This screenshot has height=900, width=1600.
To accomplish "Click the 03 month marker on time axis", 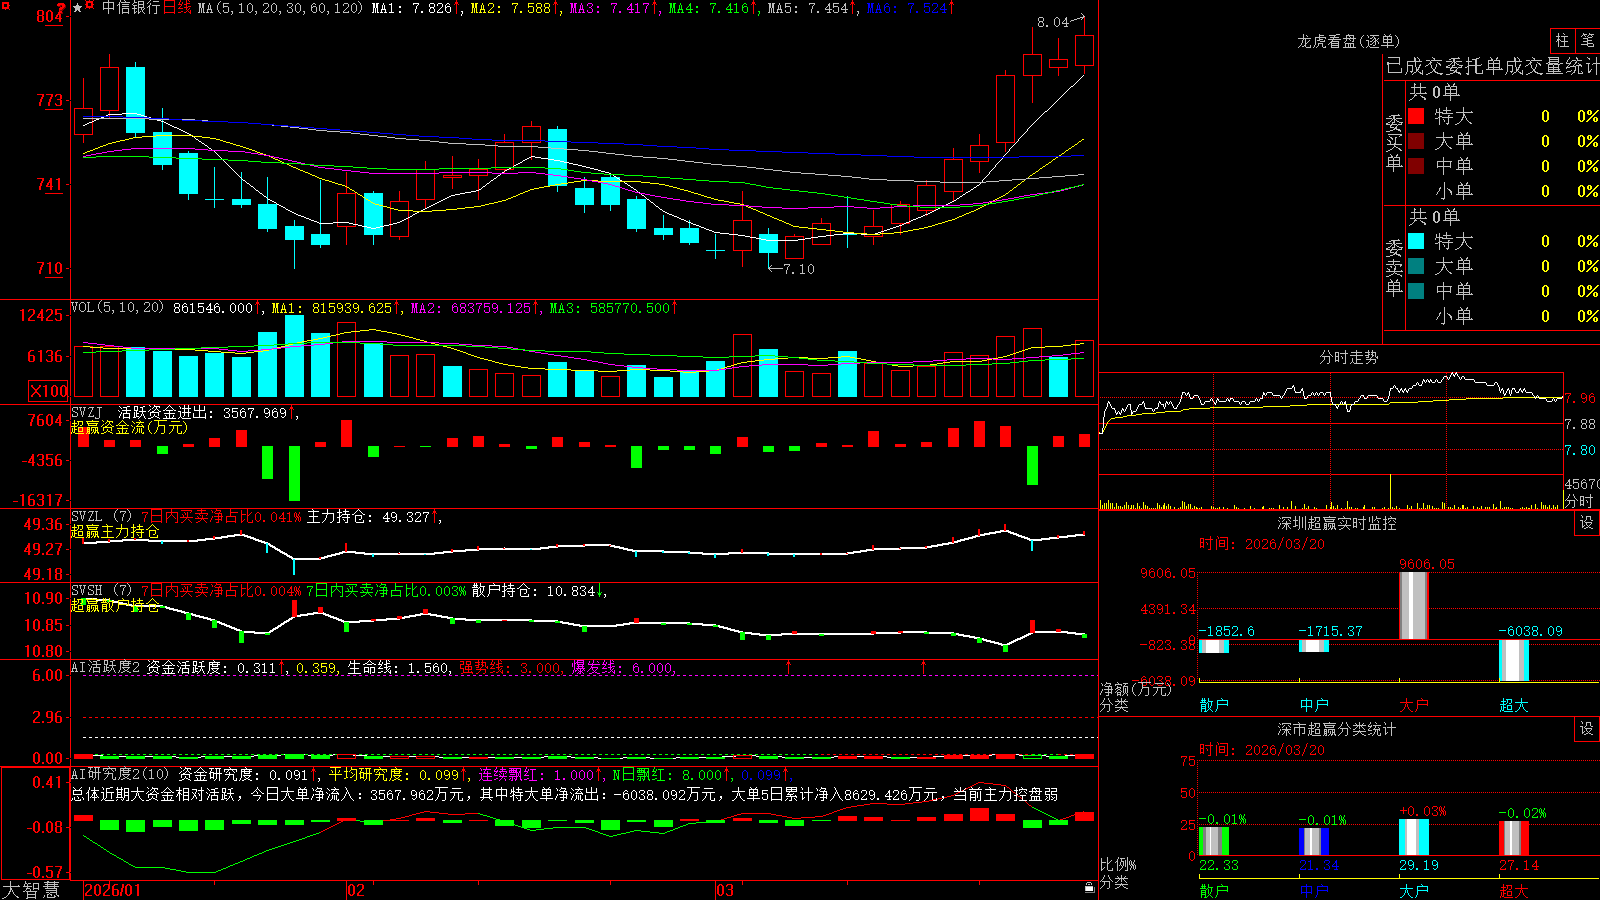I will click(x=725, y=890).
